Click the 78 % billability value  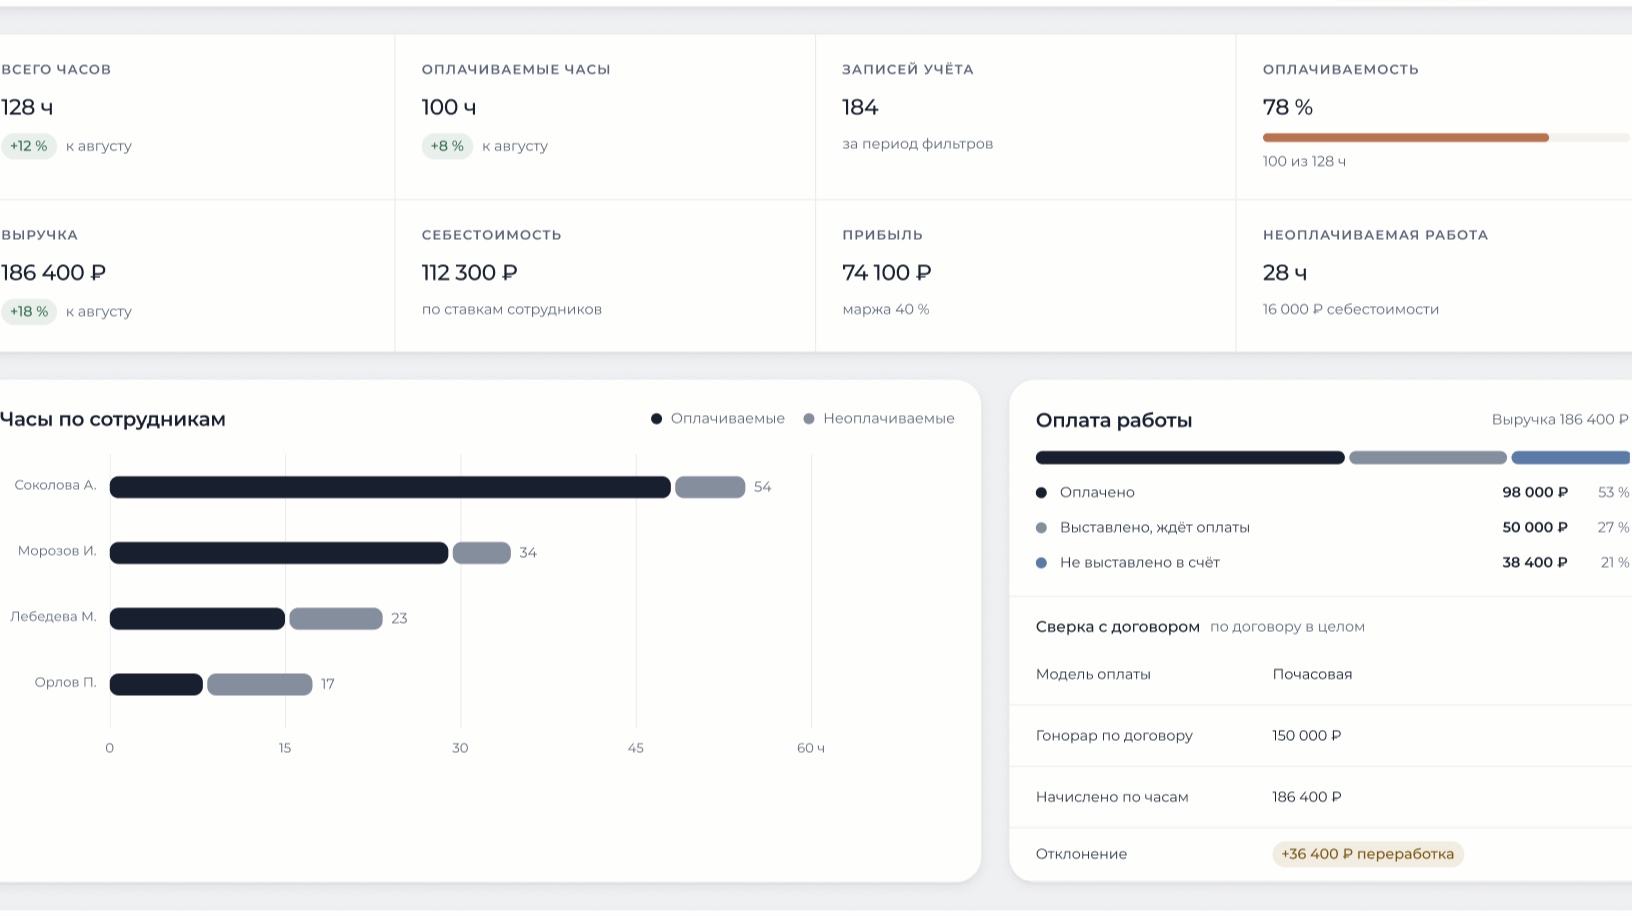[1288, 107]
